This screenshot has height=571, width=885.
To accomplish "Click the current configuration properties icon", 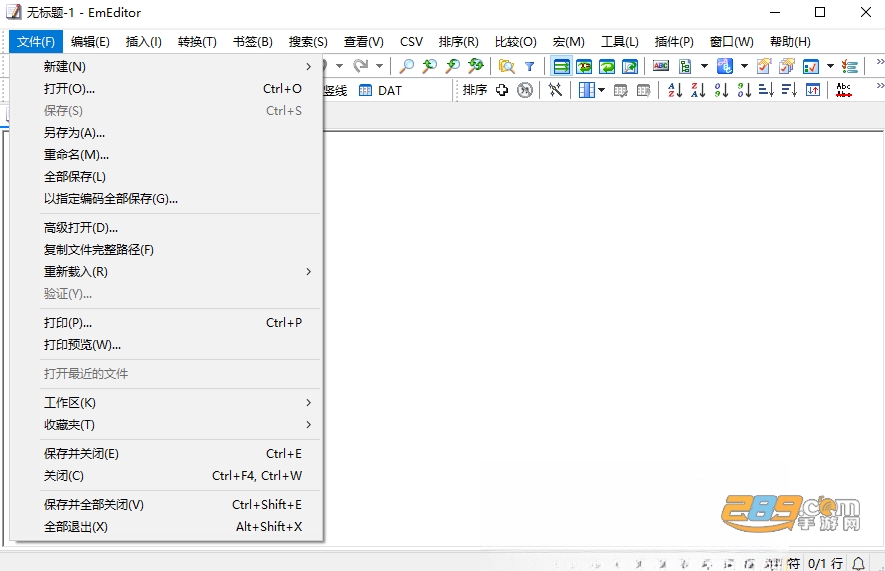I will click(764, 67).
